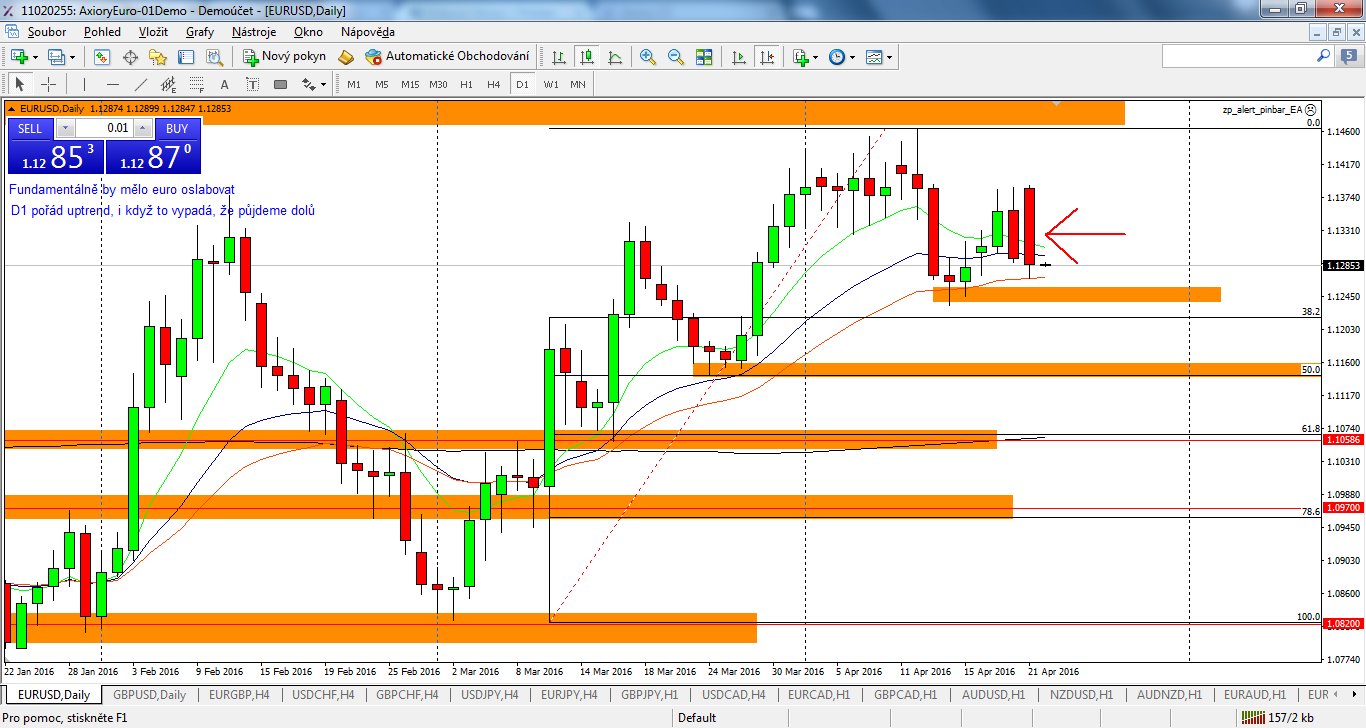Expand the Profiles dropdown arrow

coord(72,57)
